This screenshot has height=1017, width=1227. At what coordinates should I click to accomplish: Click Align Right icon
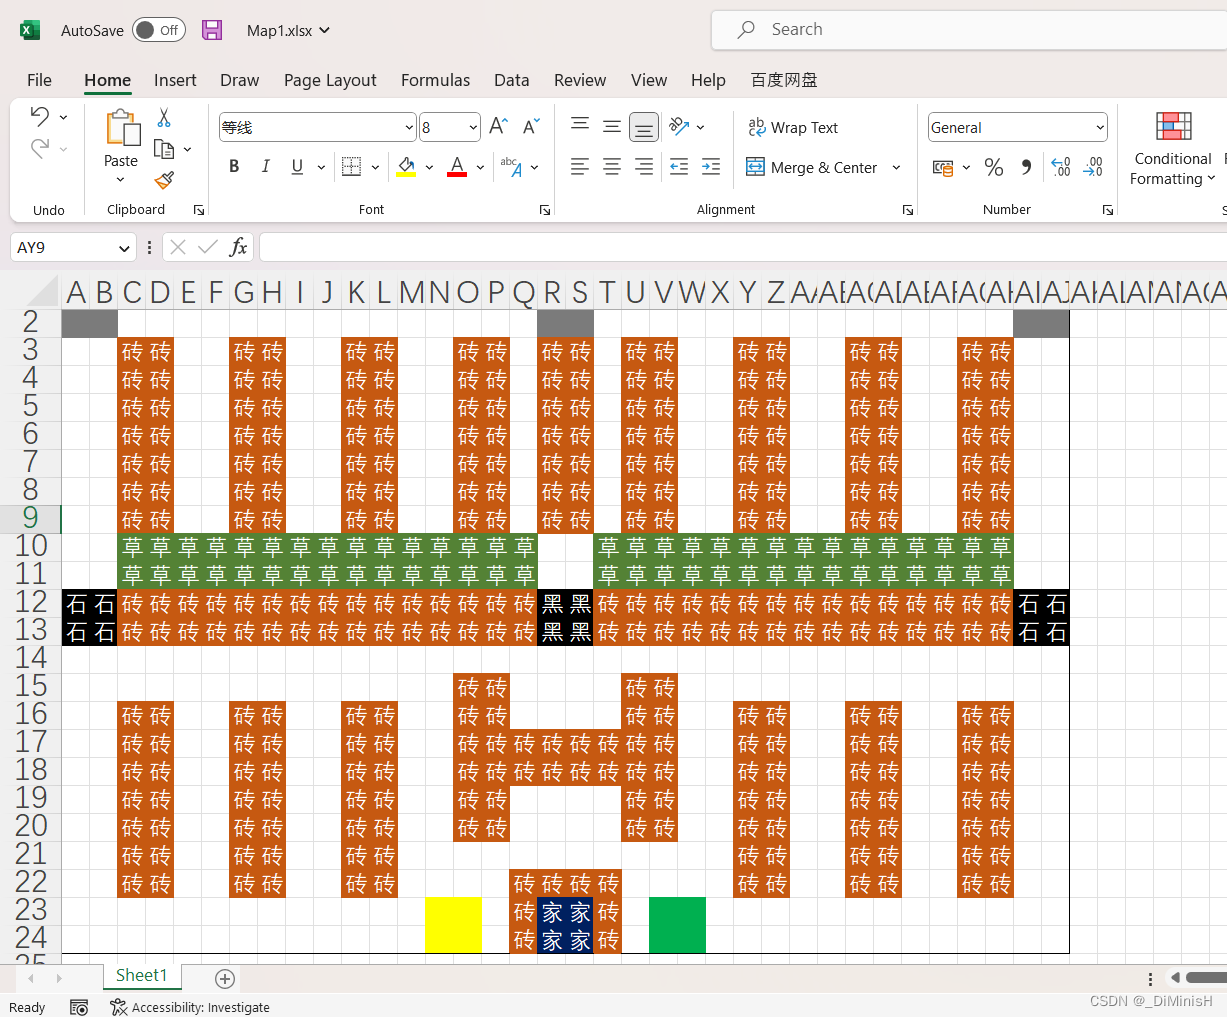pyautogui.click(x=644, y=167)
